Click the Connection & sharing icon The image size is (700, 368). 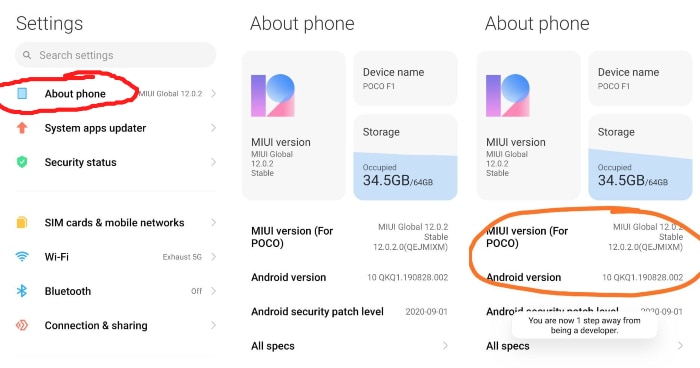[x=22, y=325]
